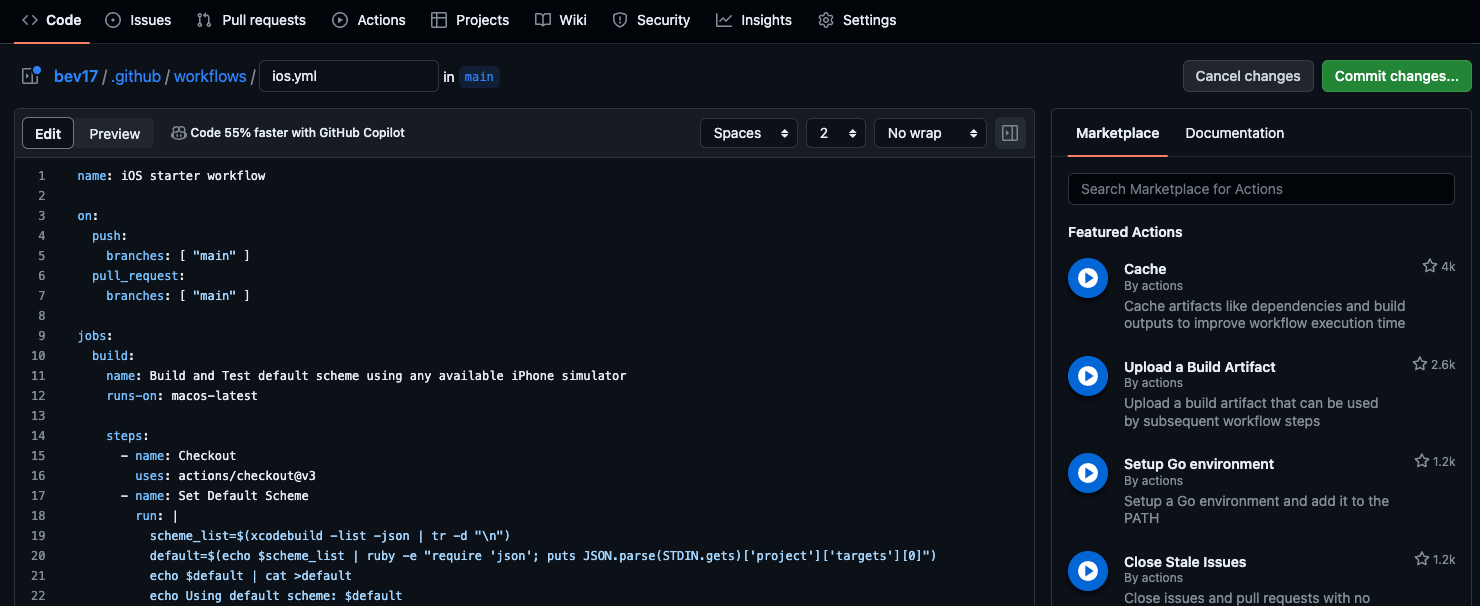Switch to the Documentation tab

(x=1234, y=133)
